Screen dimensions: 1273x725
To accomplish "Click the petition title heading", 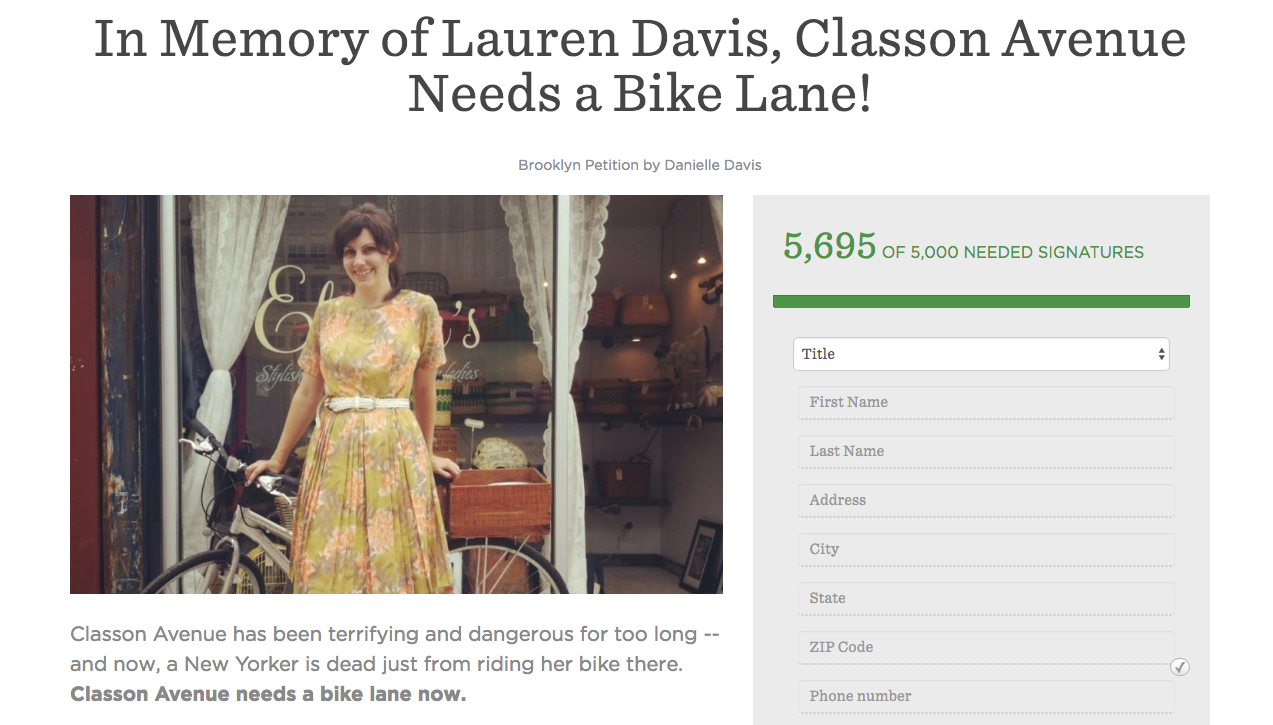I will (x=640, y=66).
